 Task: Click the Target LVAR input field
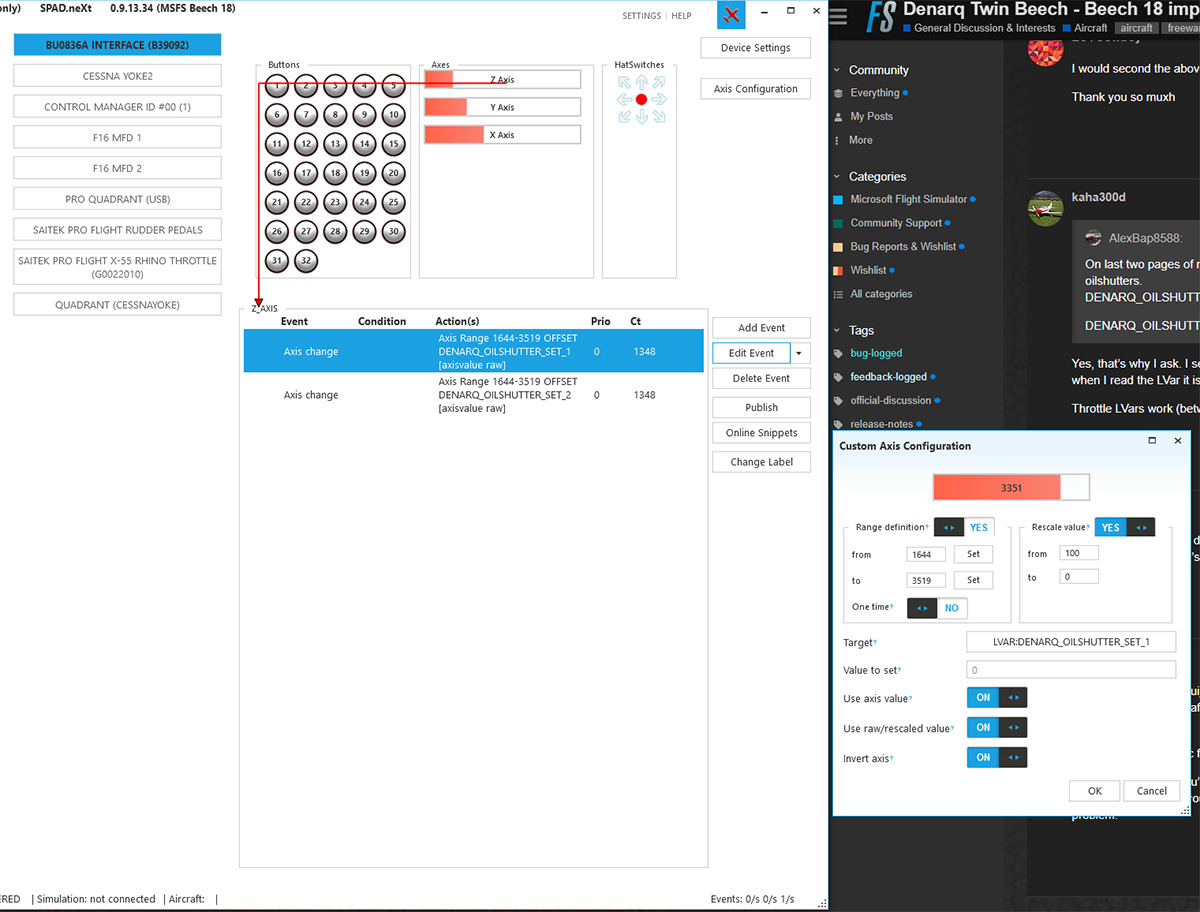1071,642
